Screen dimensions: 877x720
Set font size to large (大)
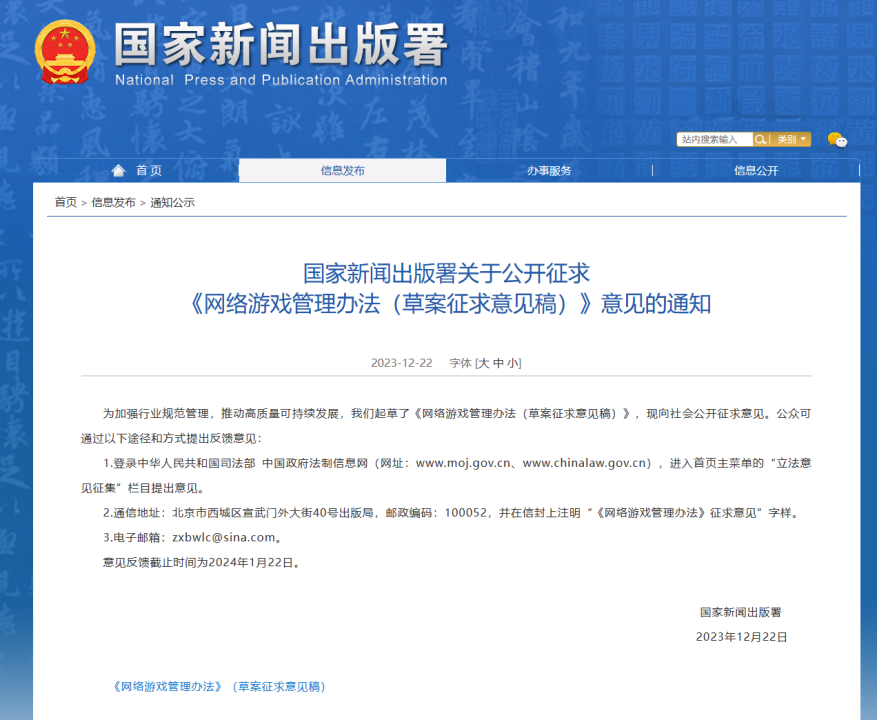point(484,363)
